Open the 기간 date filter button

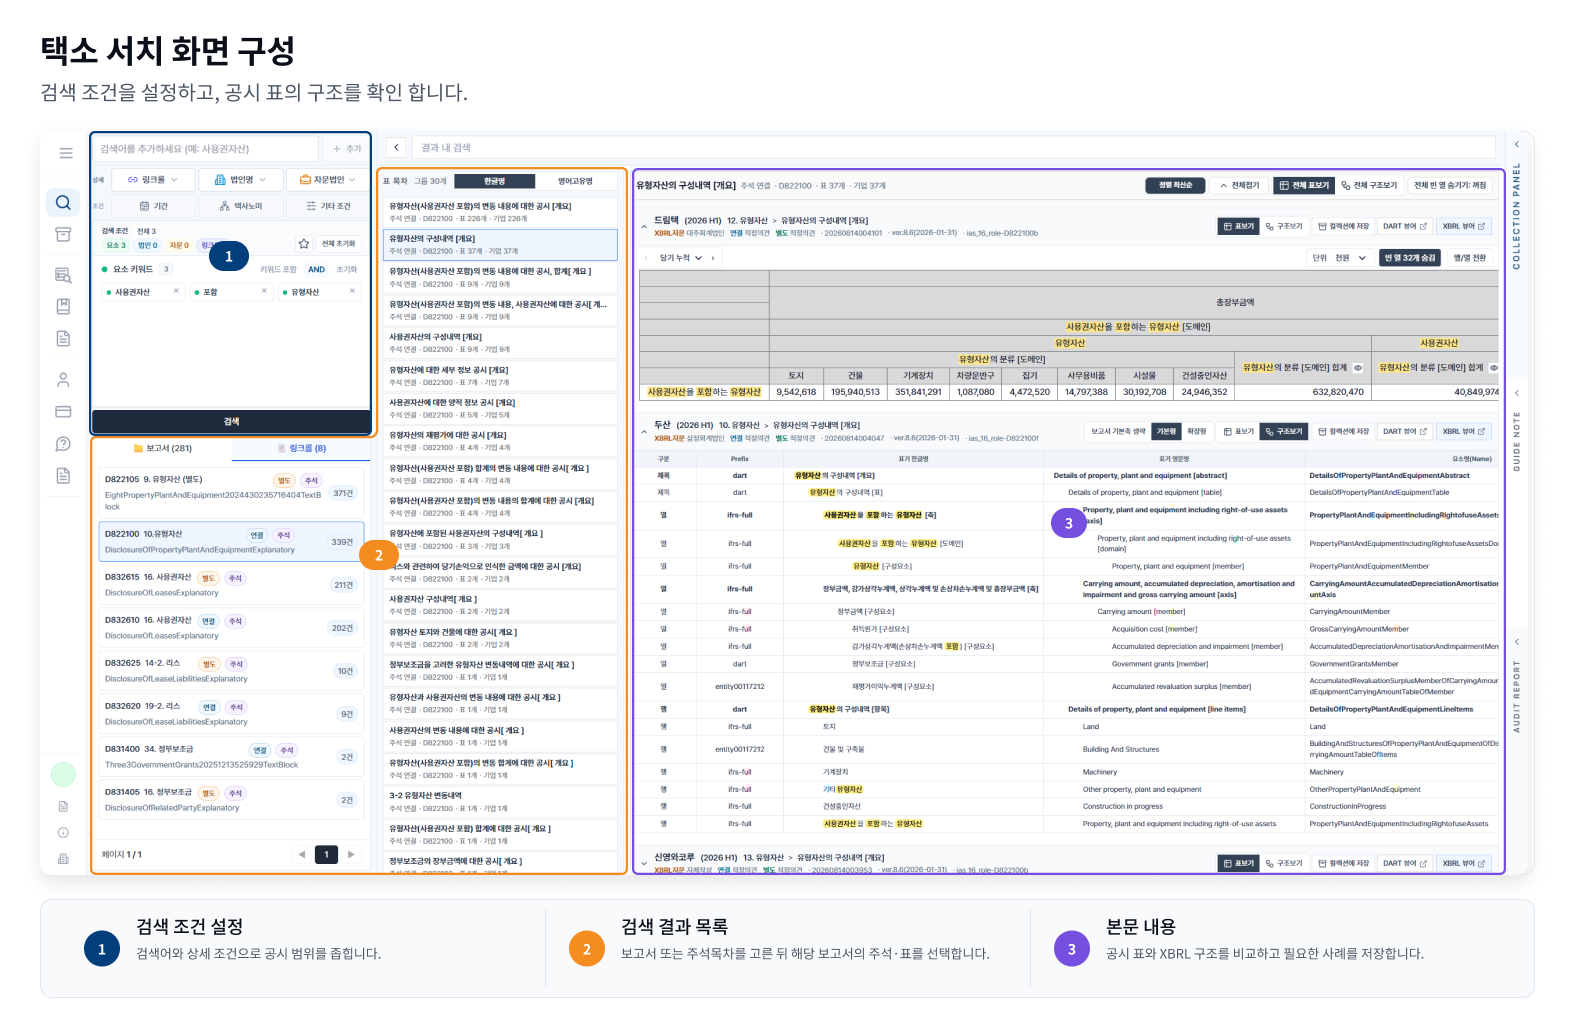point(152,206)
